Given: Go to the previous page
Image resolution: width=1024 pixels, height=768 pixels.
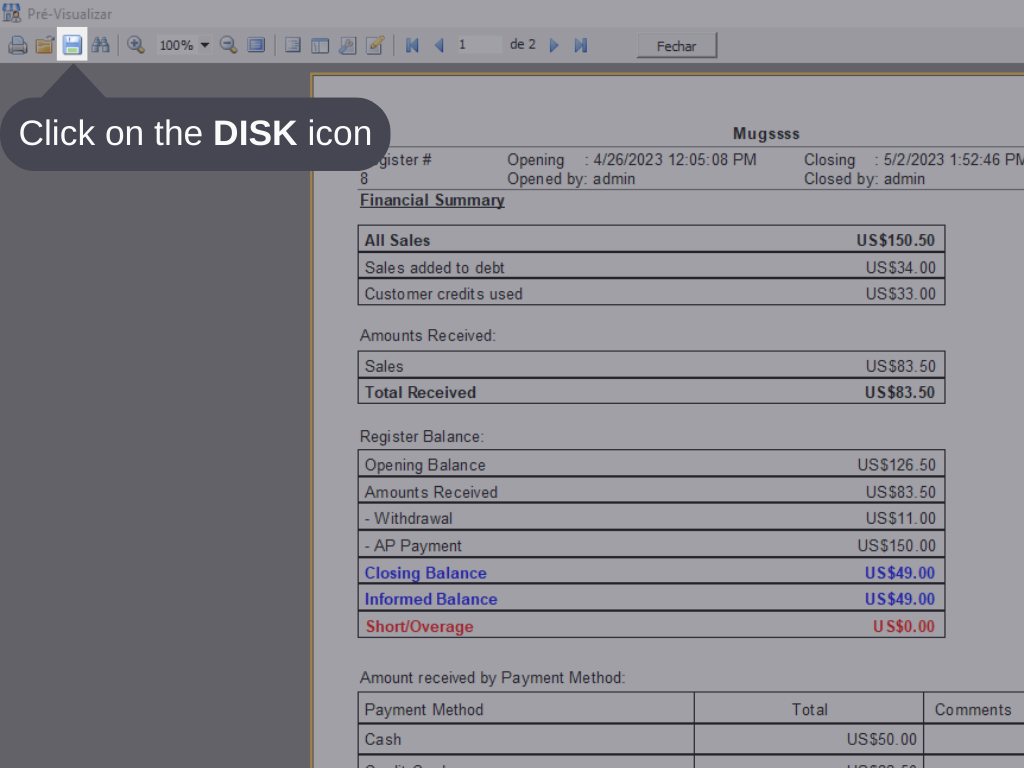Looking at the screenshot, I should click(438, 45).
